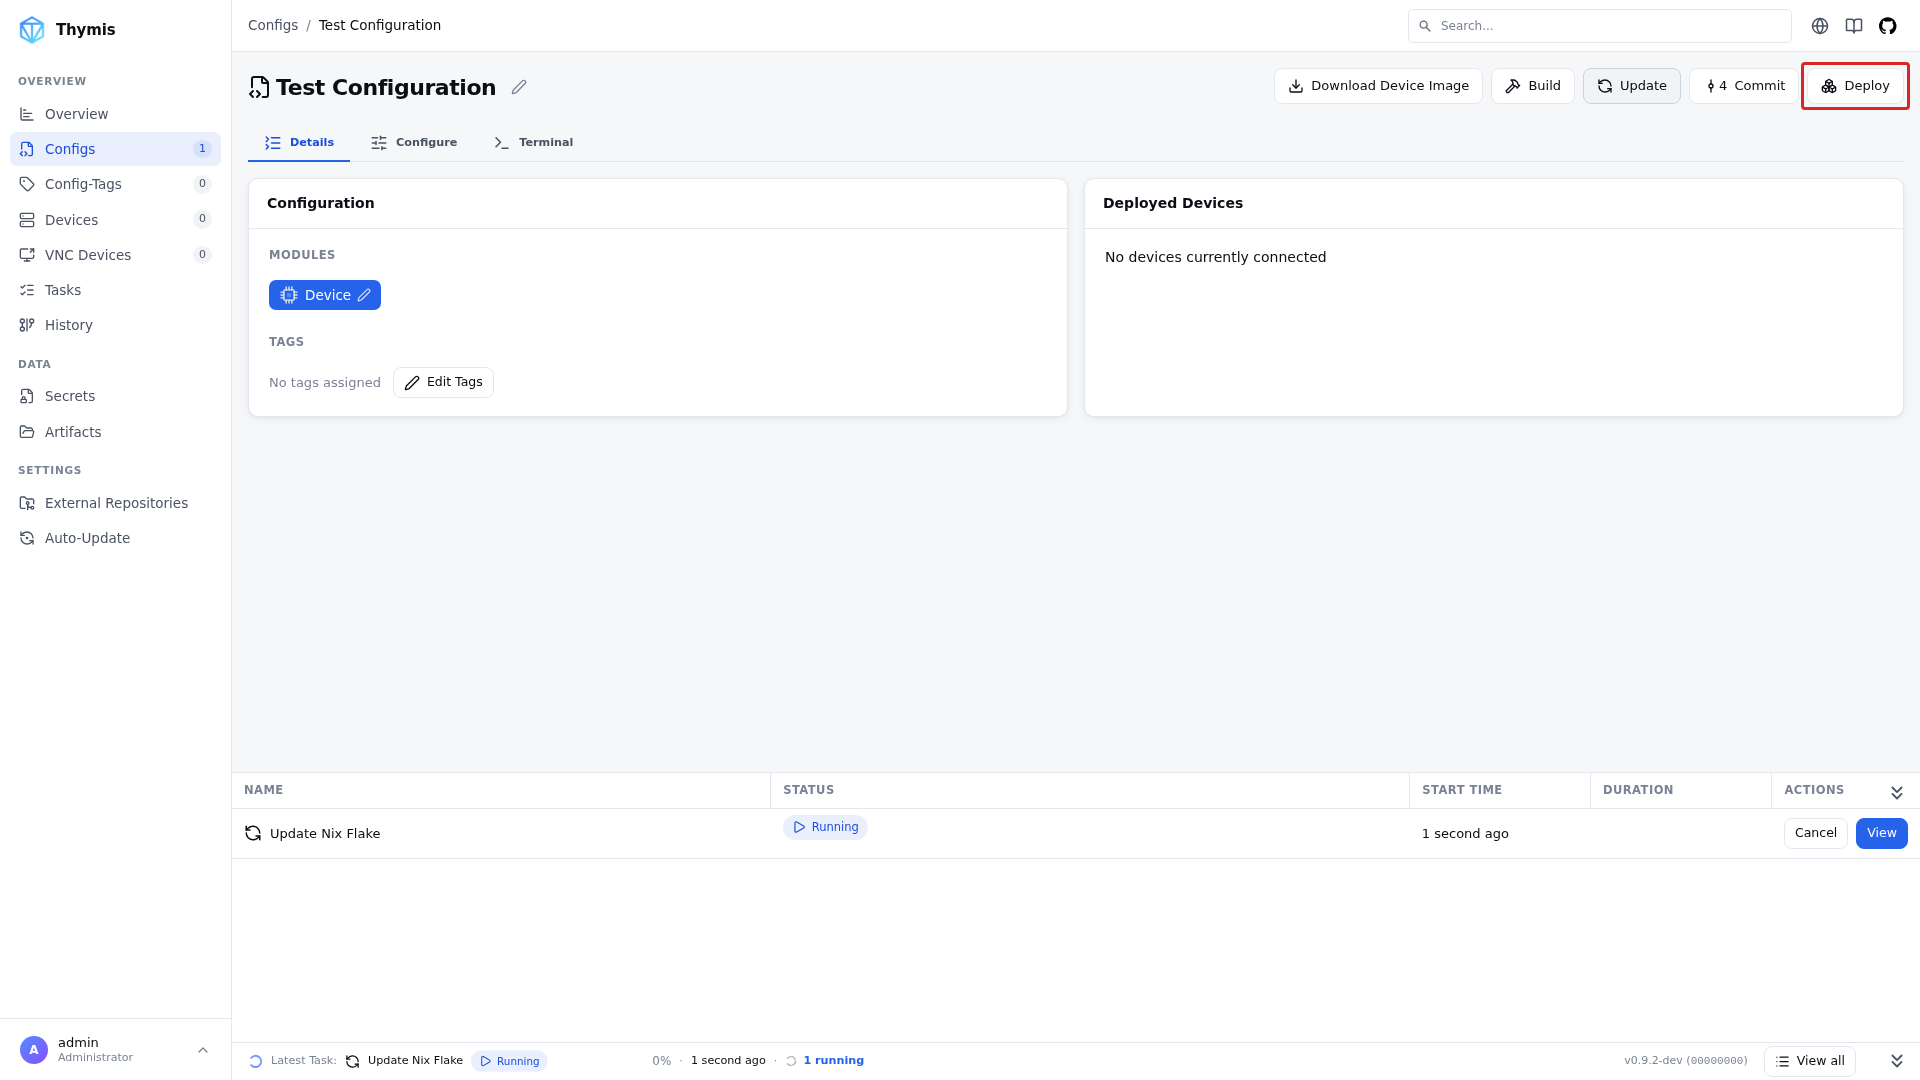The image size is (1920, 1080).
Task: Collapse the bottom status bar chevron
Action: (x=1896, y=1061)
